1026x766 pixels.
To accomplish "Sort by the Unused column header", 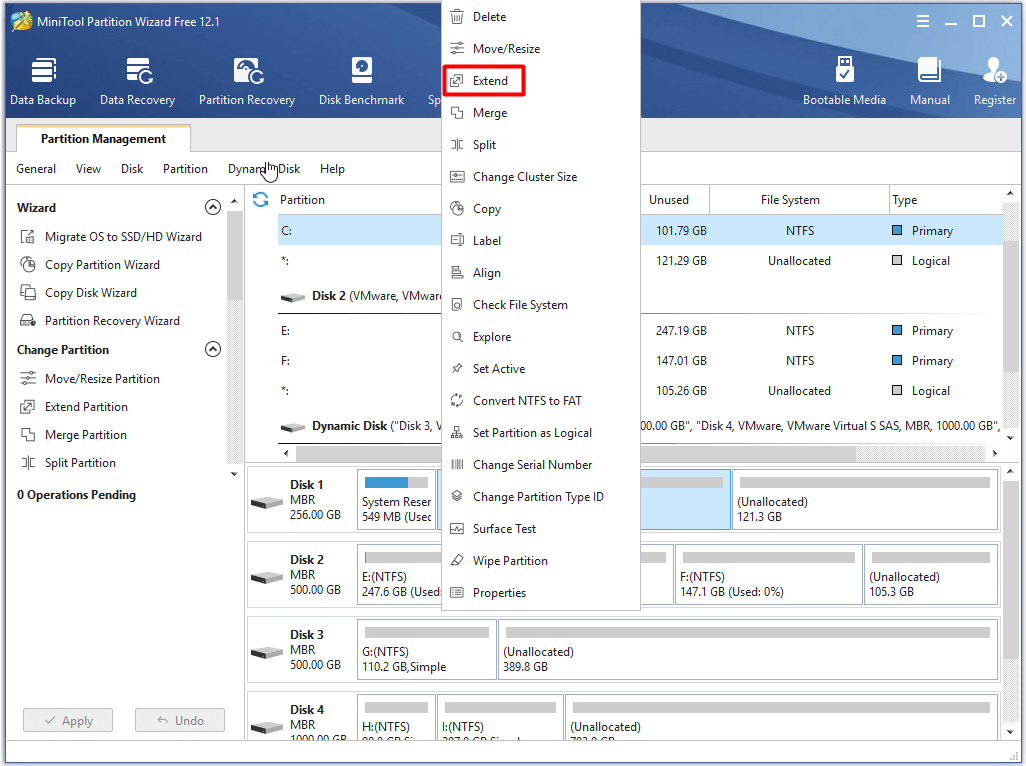I will pos(675,200).
